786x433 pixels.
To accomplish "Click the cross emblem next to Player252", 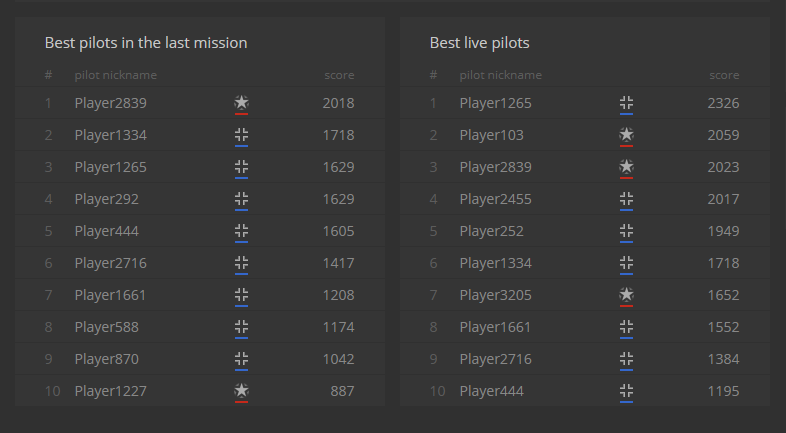I will (x=626, y=231).
